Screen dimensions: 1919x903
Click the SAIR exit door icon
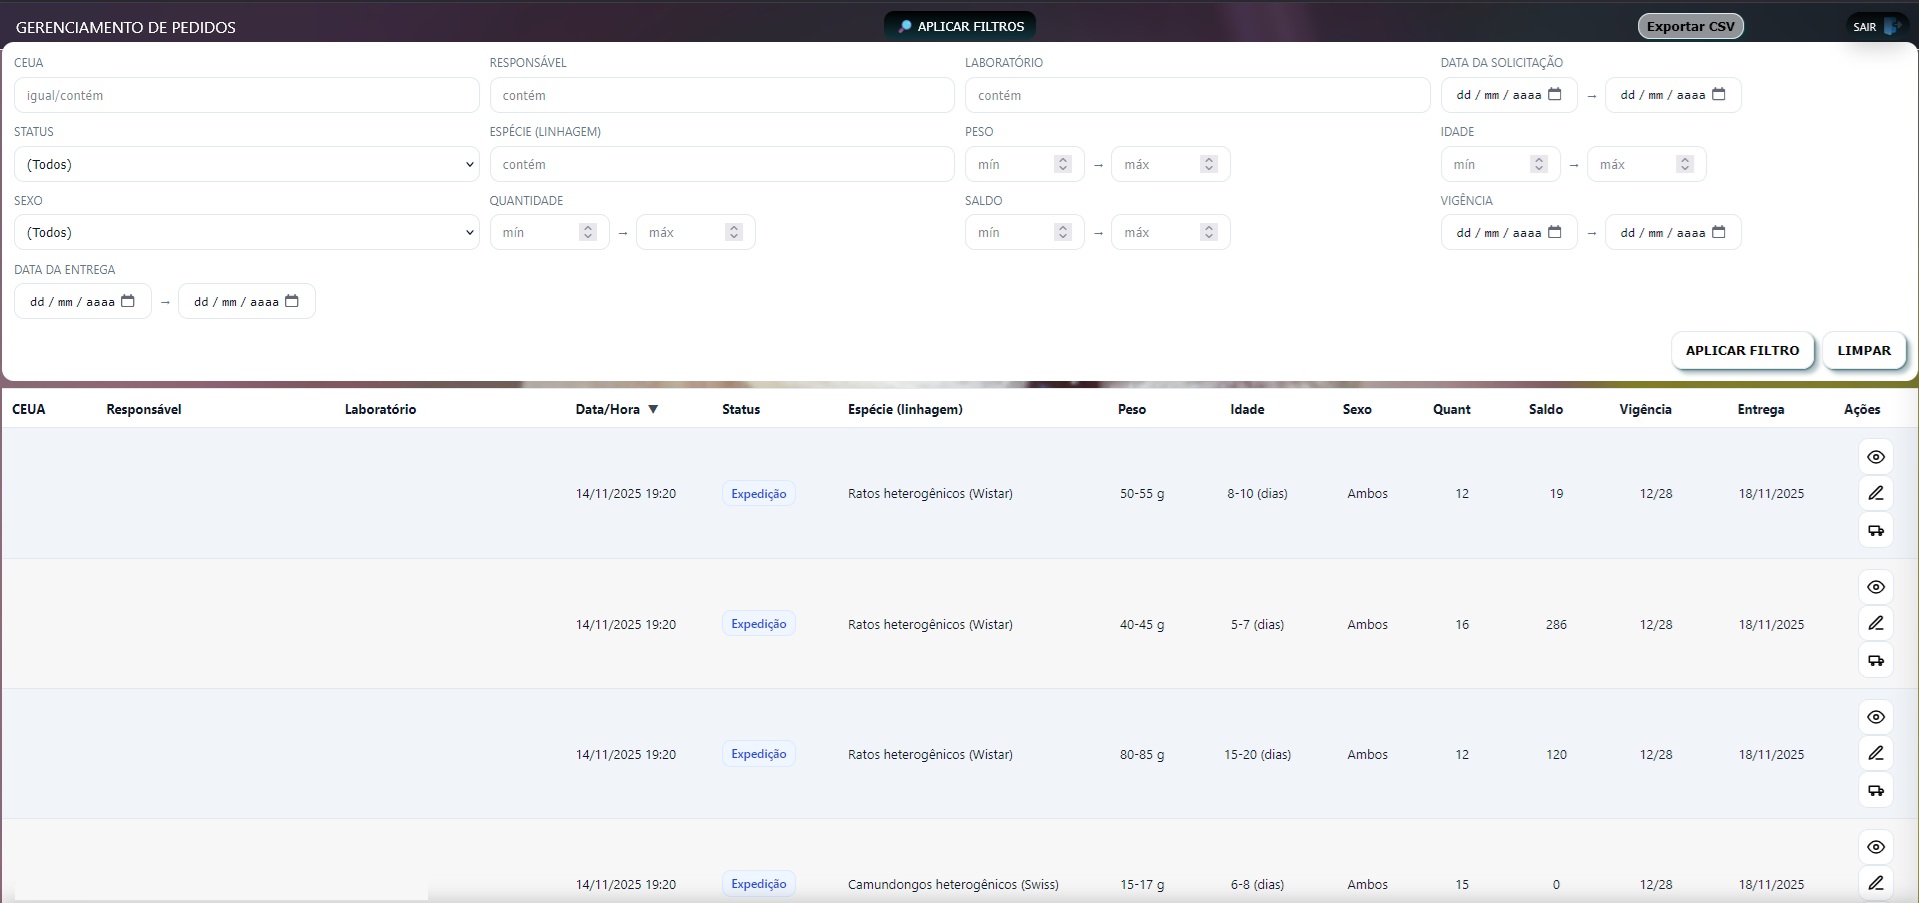point(1894,27)
